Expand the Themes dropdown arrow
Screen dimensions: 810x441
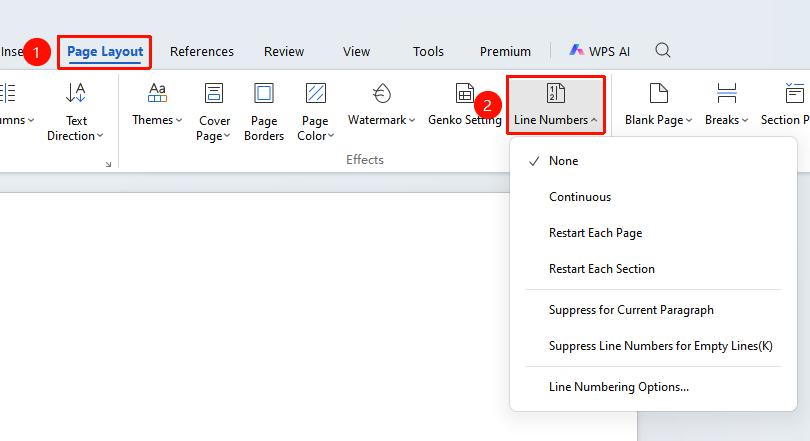coord(179,120)
